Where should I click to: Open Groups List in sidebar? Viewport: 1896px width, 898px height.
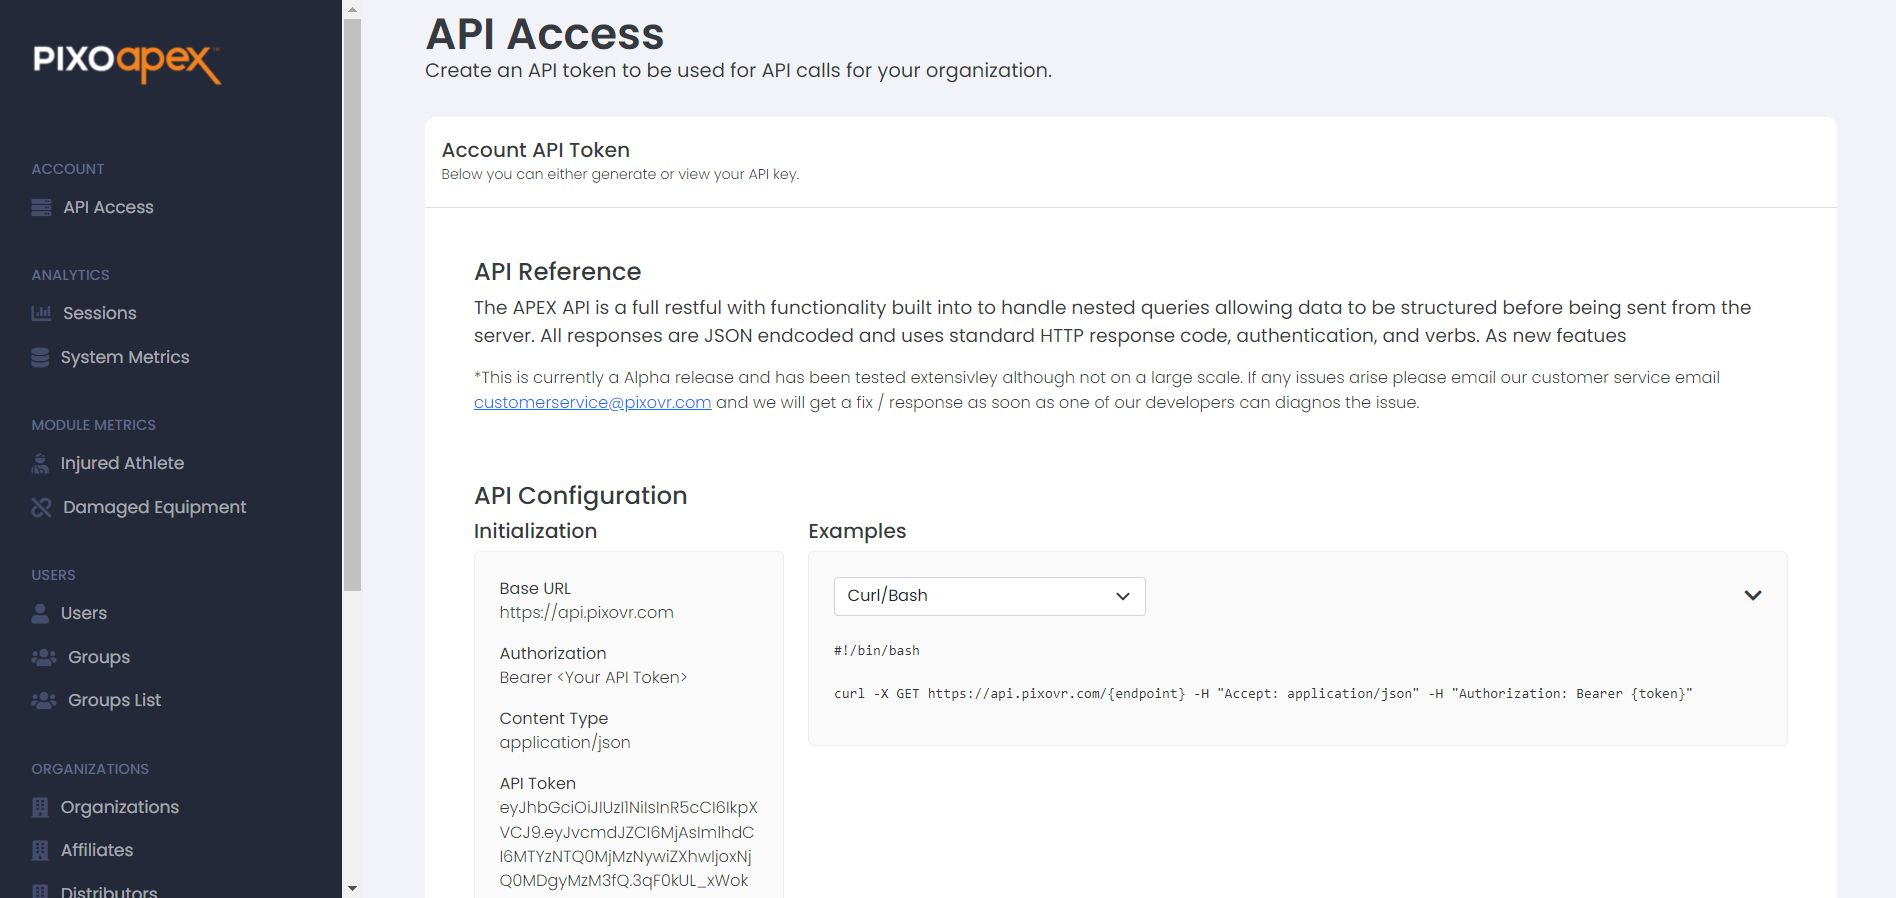[114, 701]
